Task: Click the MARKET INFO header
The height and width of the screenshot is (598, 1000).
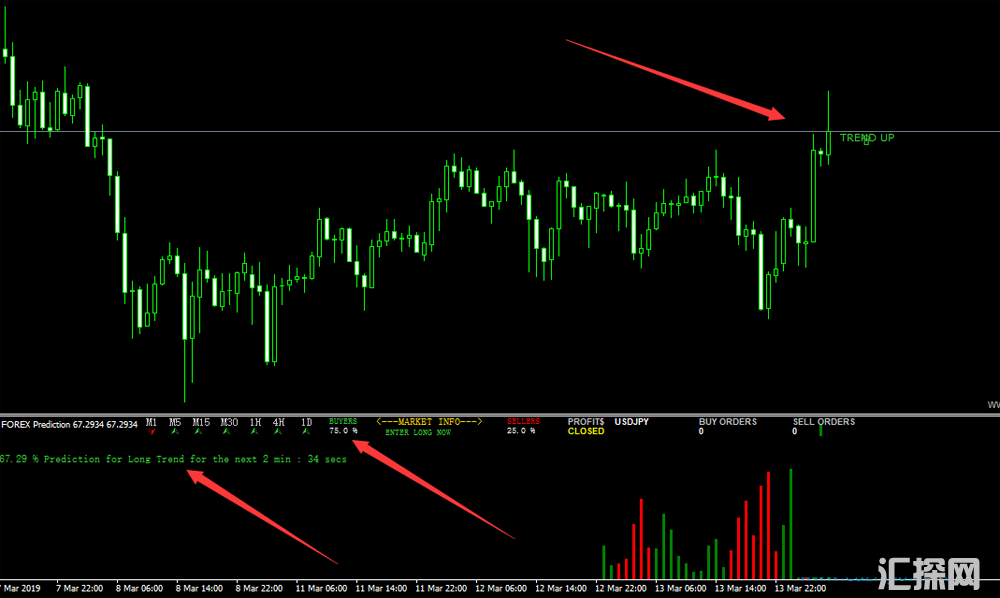Action: pyautogui.click(x=428, y=422)
